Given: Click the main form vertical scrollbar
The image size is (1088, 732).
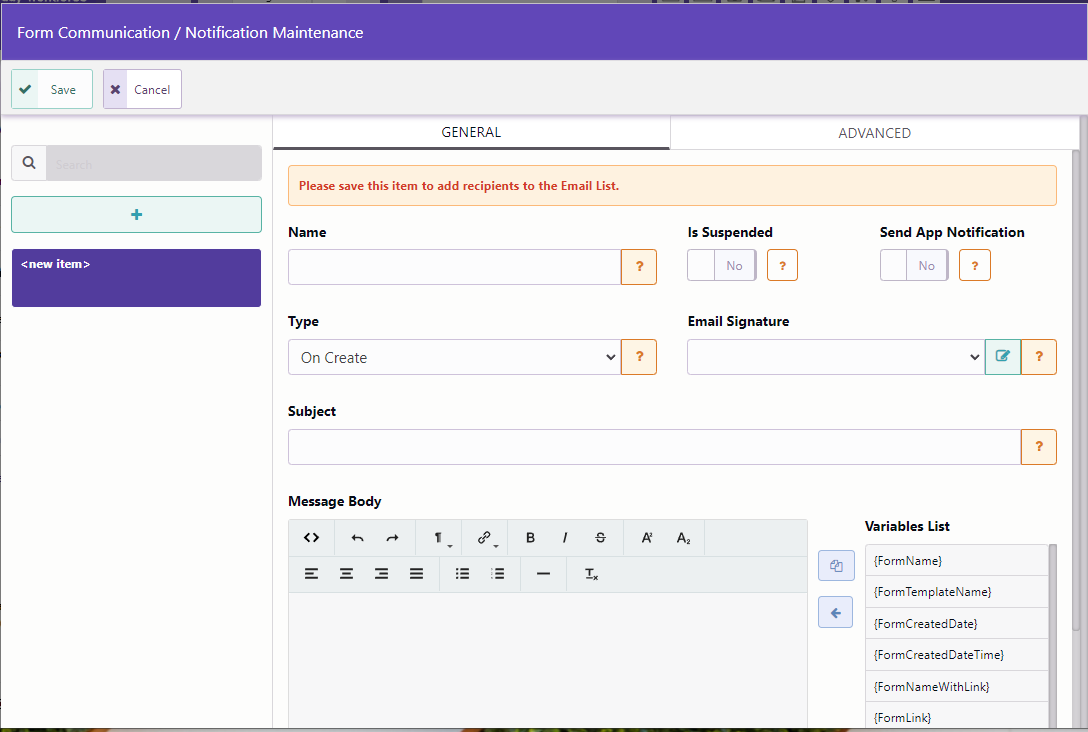Looking at the screenshot, I should [1076, 389].
